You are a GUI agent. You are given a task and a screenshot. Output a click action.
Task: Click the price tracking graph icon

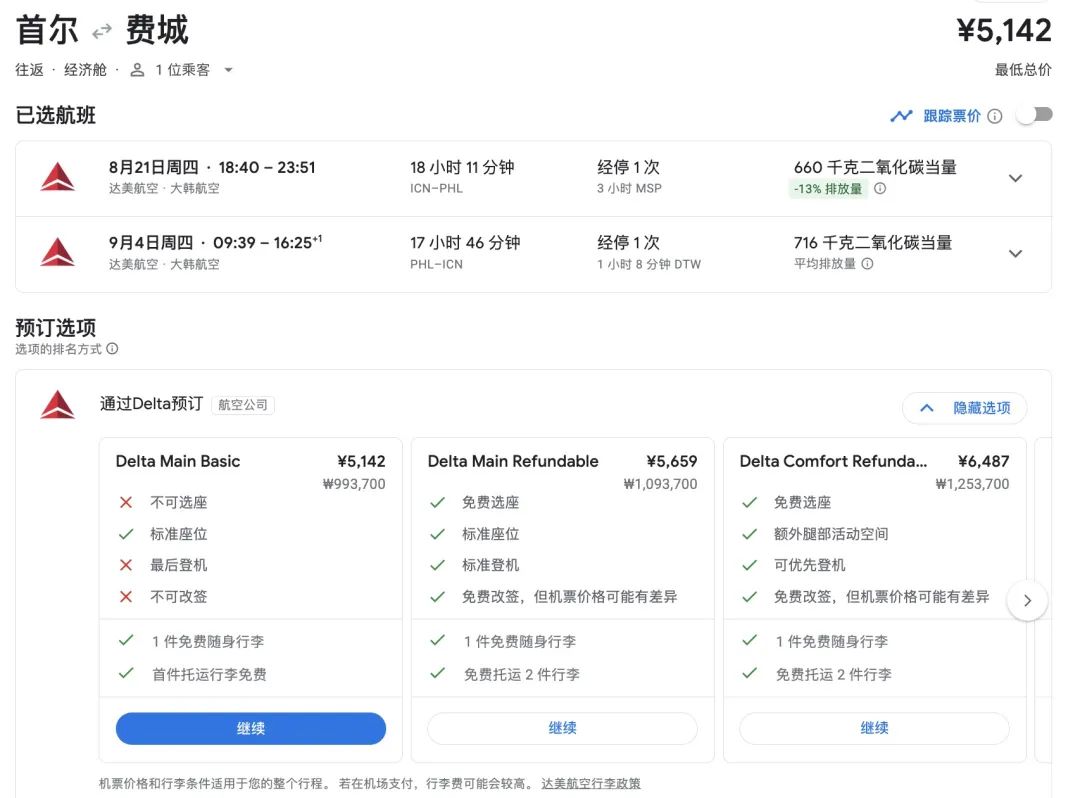[x=901, y=116]
